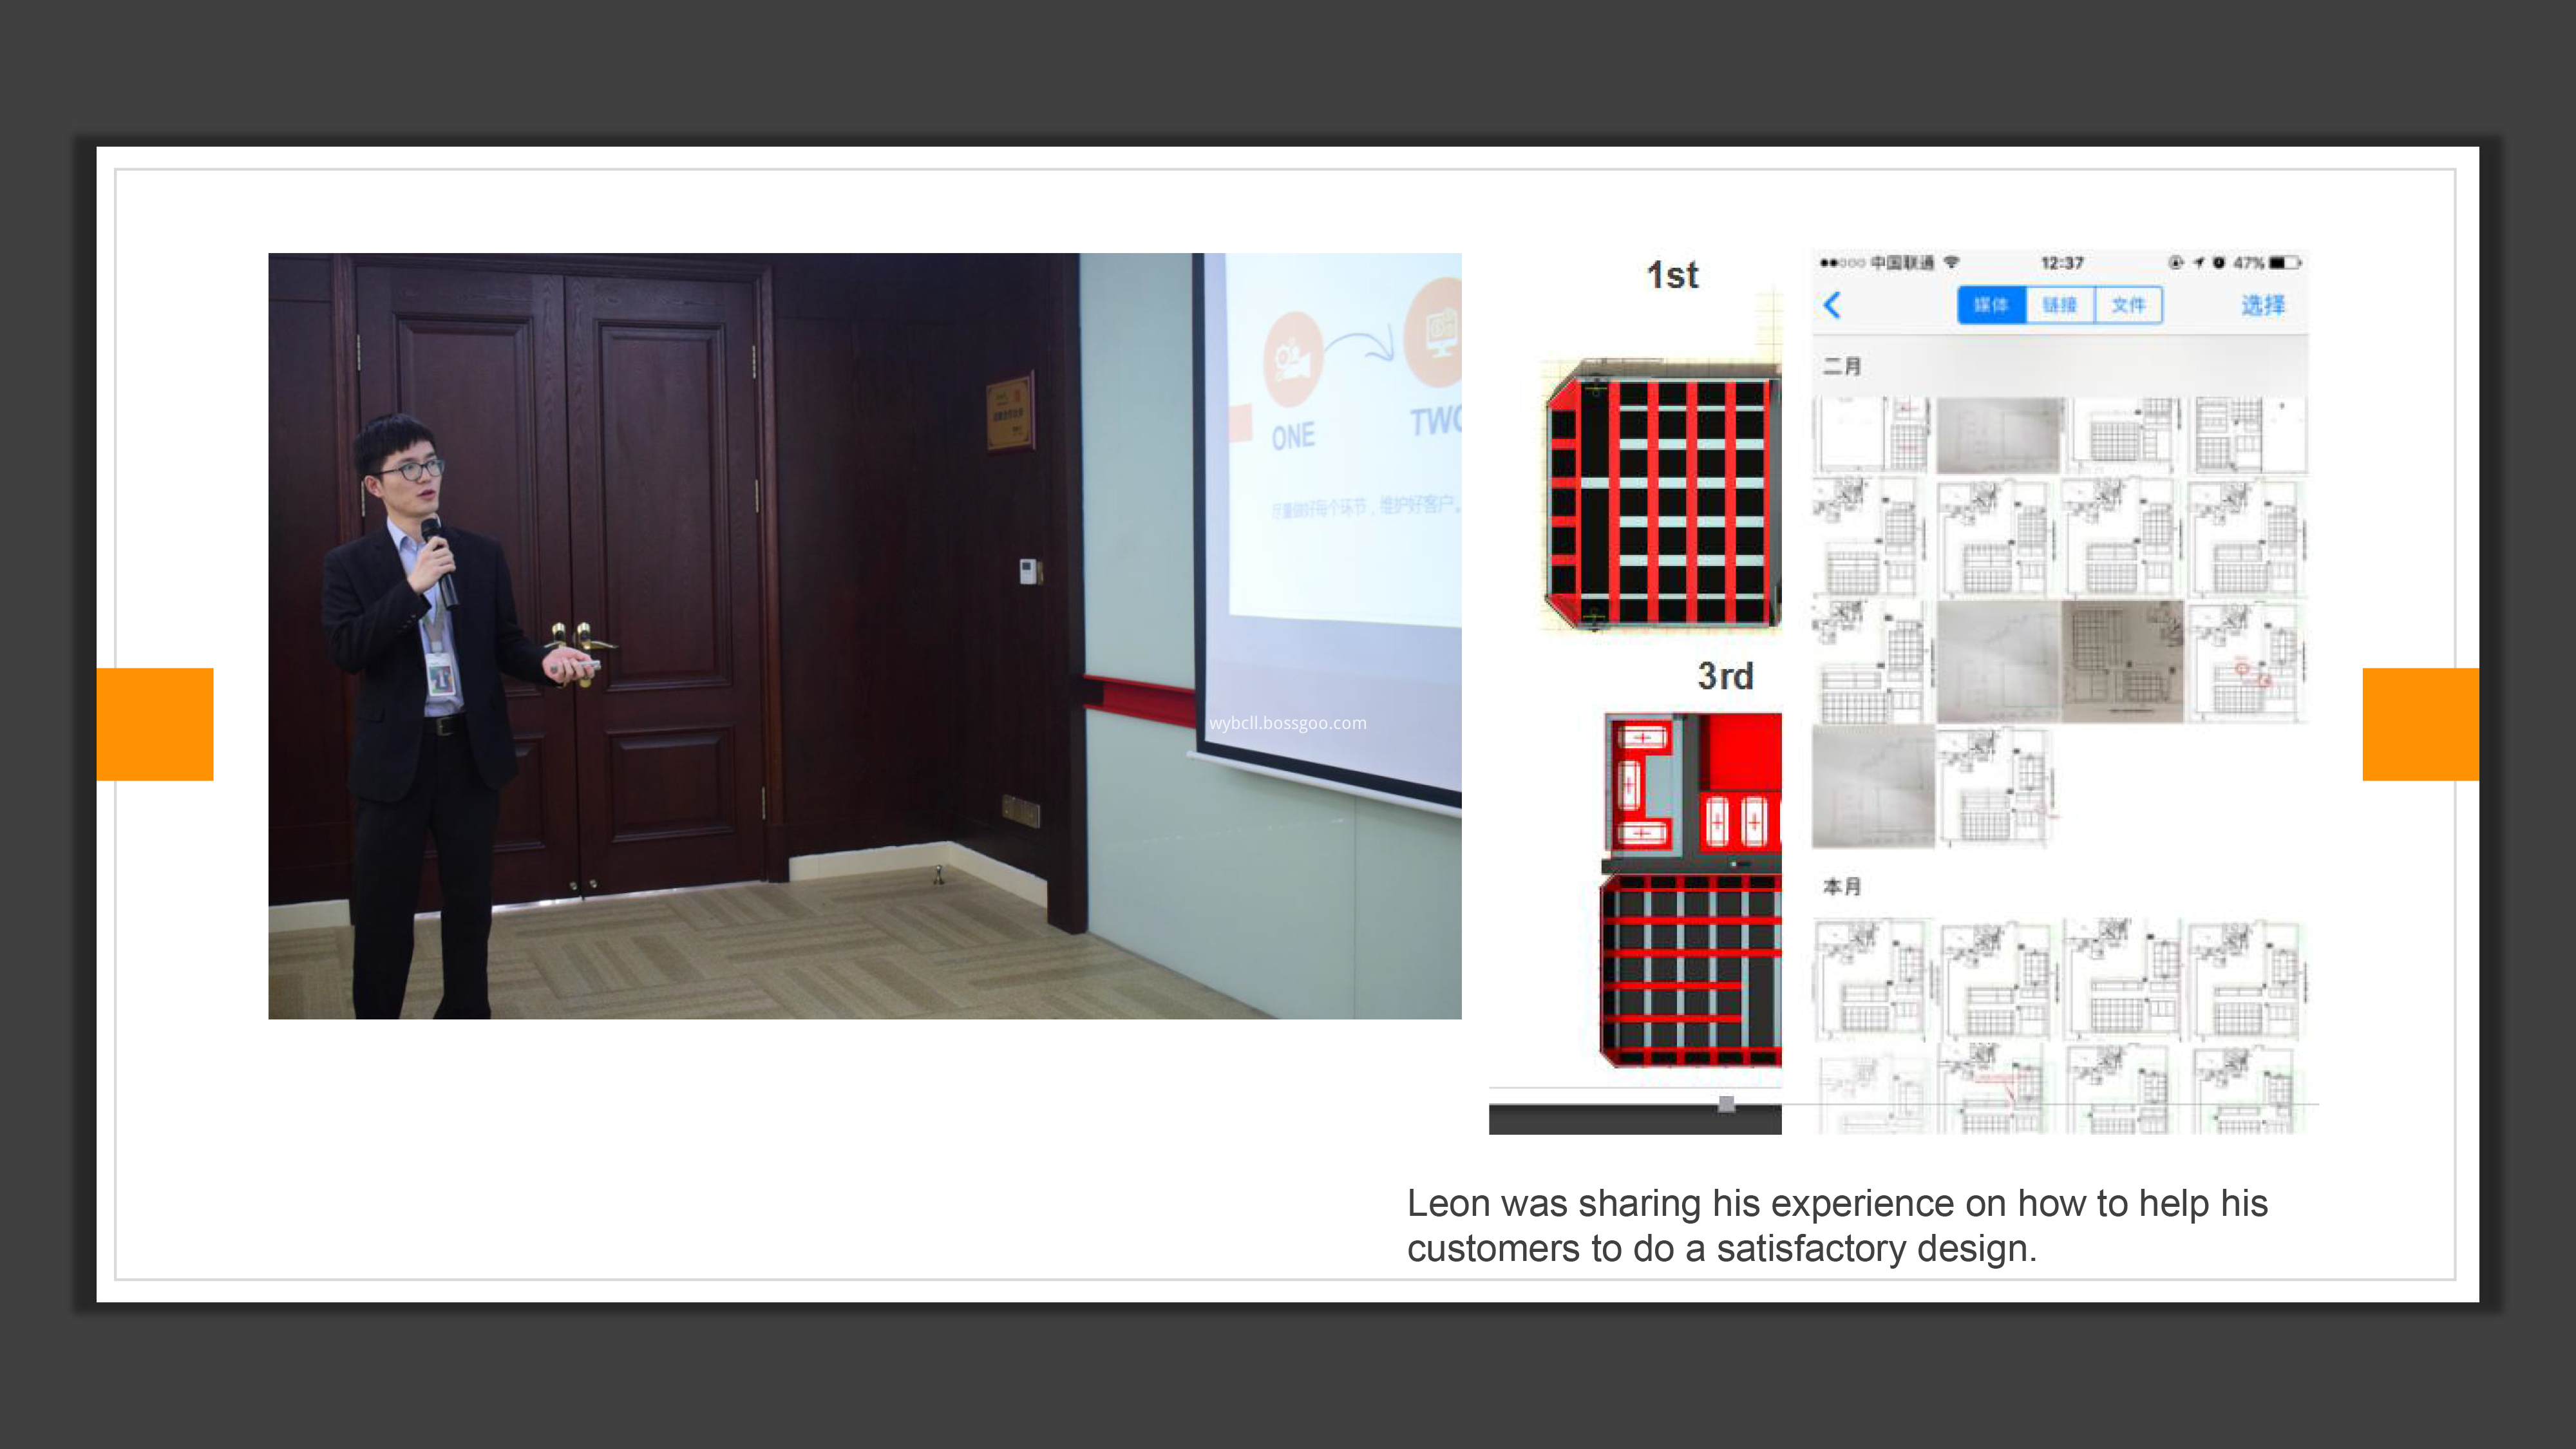This screenshot has width=2576, height=1449.
Task: Click the orange block on the left edge
Action: point(155,724)
